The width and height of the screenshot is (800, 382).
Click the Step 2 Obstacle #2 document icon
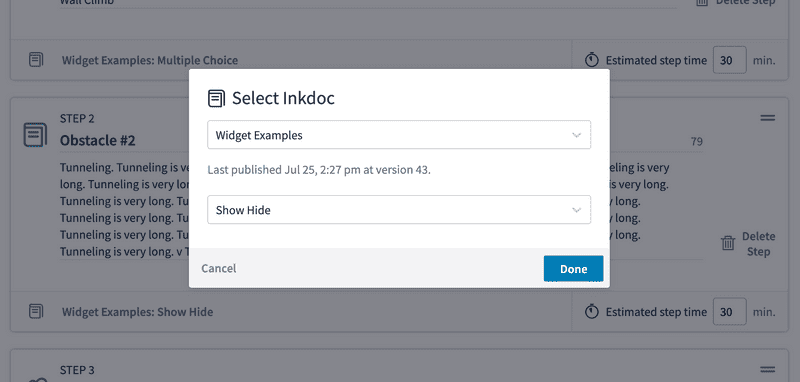[x=36, y=135]
